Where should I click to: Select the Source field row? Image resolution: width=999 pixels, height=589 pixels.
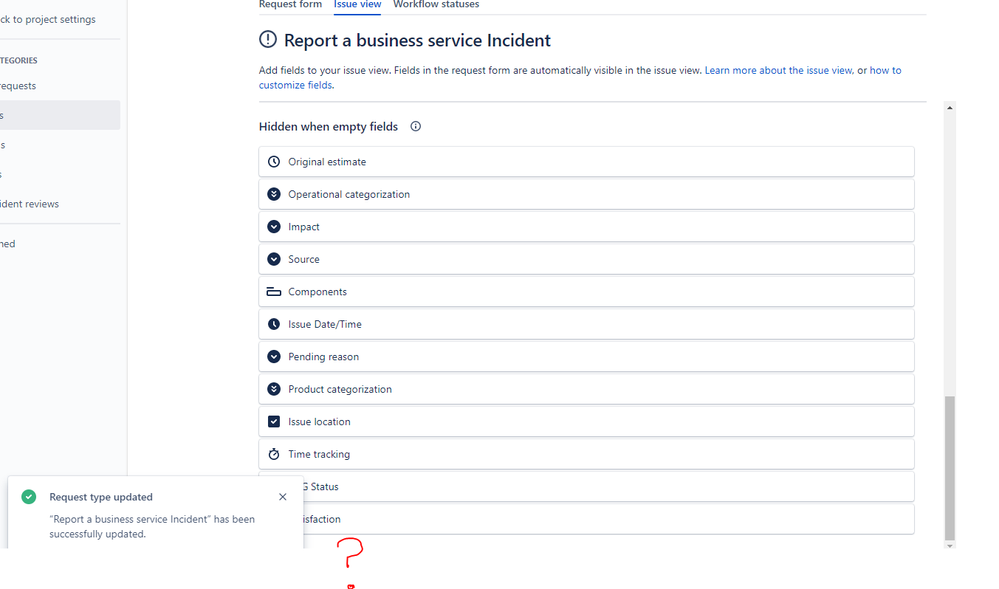(586, 259)
